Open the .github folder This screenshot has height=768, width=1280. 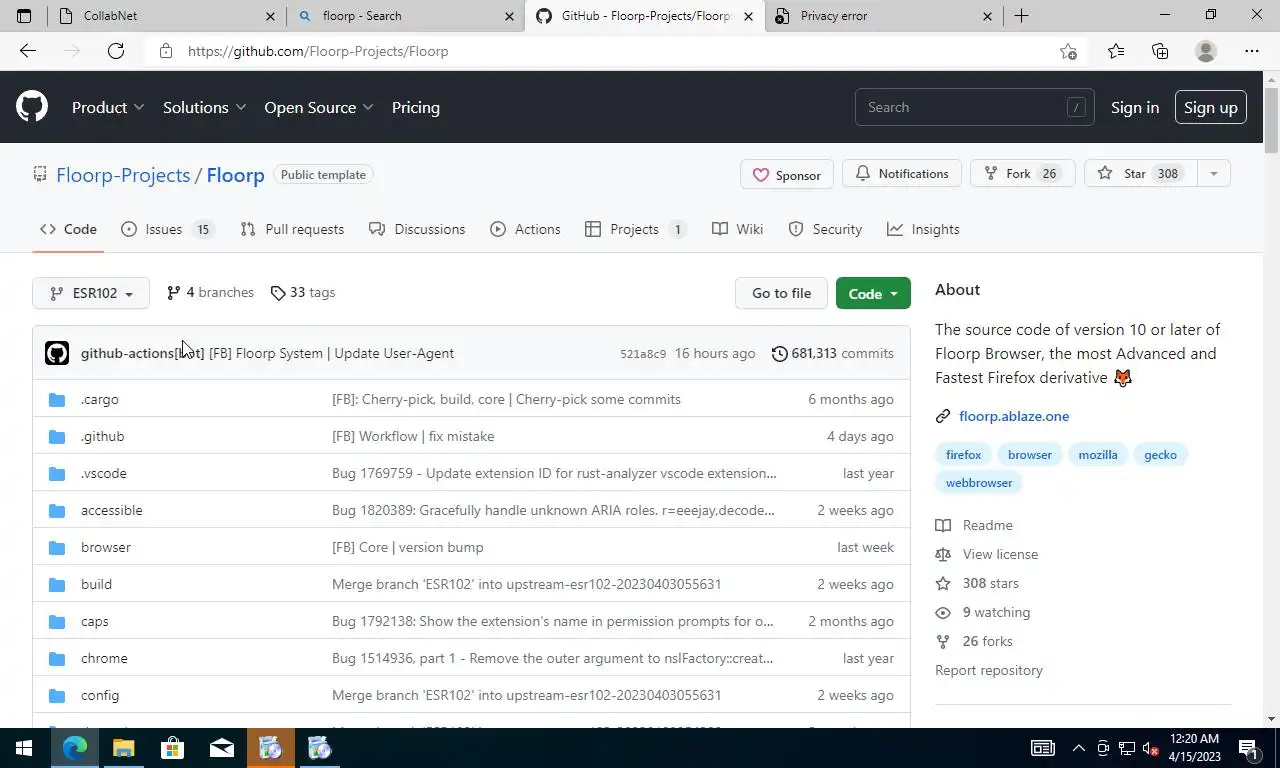103,436
